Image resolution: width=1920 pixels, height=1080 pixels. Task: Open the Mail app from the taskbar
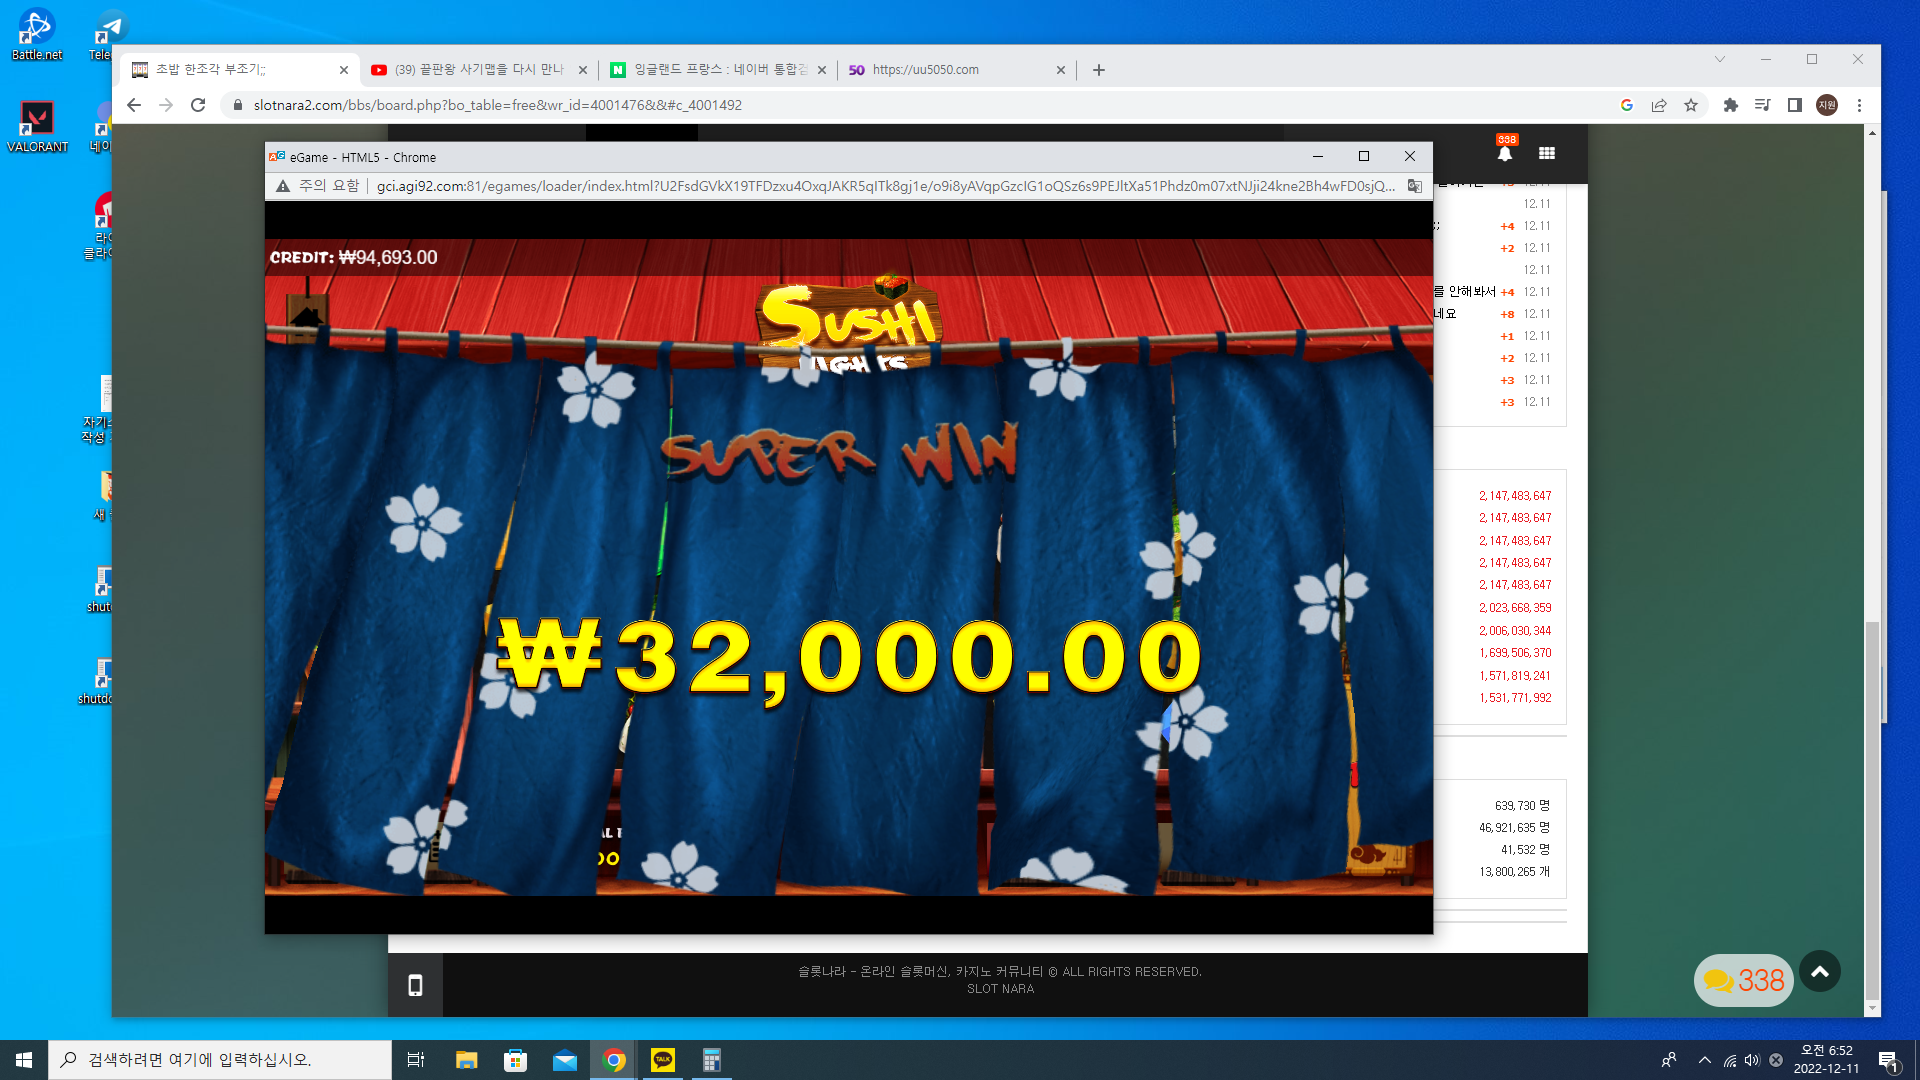coord(565,1060)
